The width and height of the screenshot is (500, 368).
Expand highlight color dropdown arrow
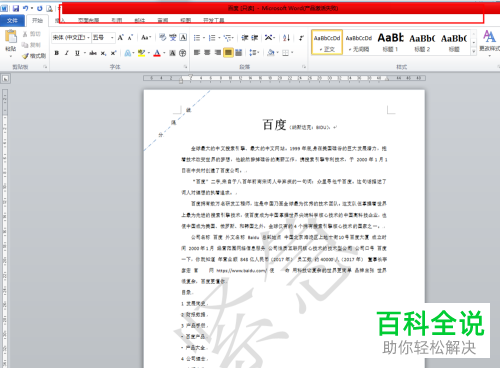pyautogui.click(x=148, y=53)
